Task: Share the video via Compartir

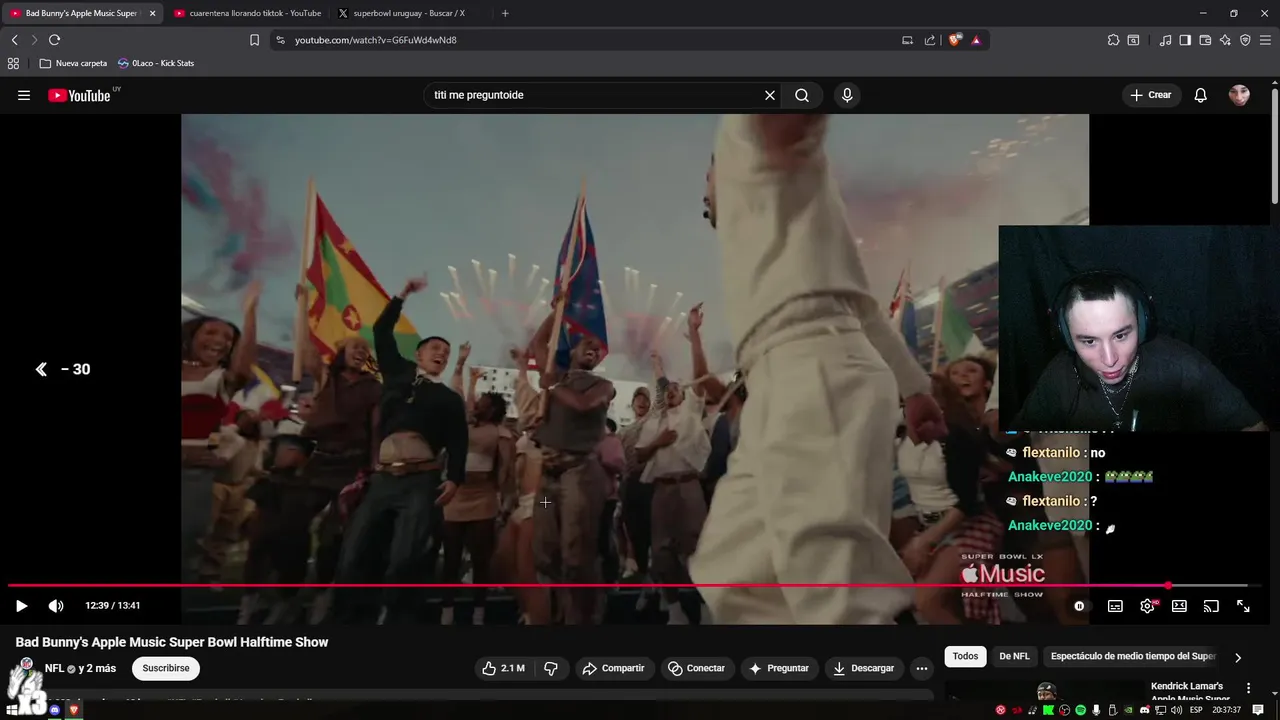Action: (614, 668)
